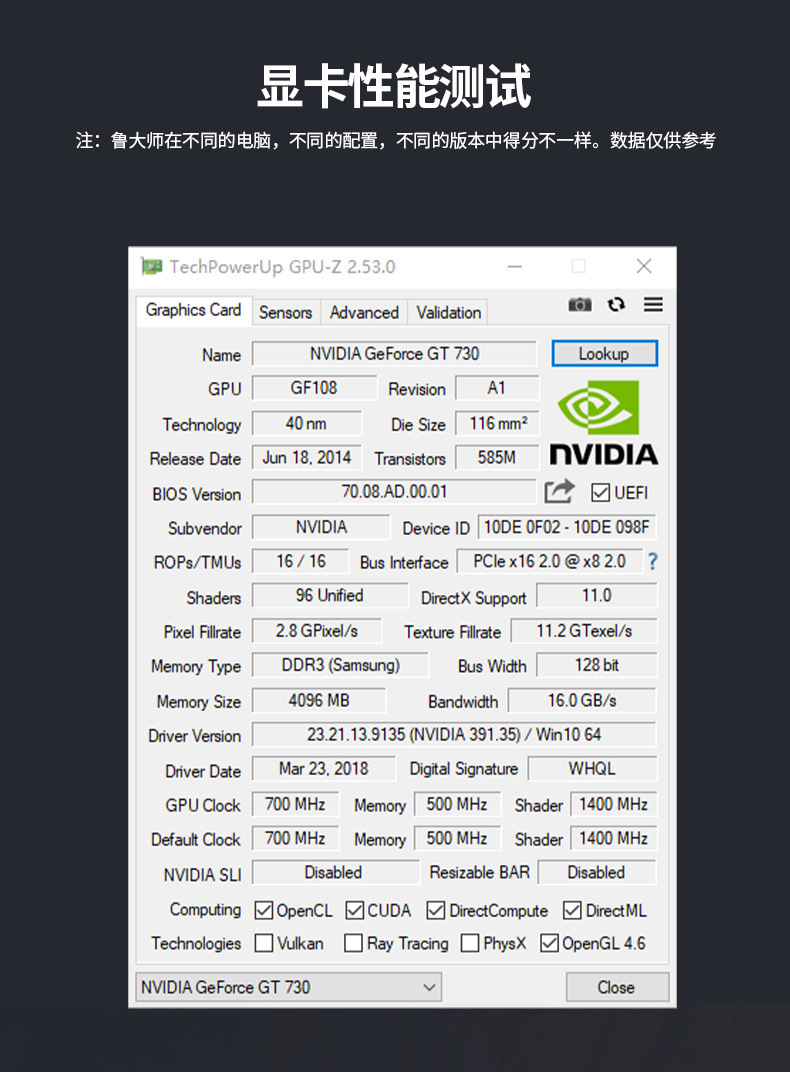Click the Transistors field 585M
This screenshot has width=790, height=1072.
[x=497, y=457]
